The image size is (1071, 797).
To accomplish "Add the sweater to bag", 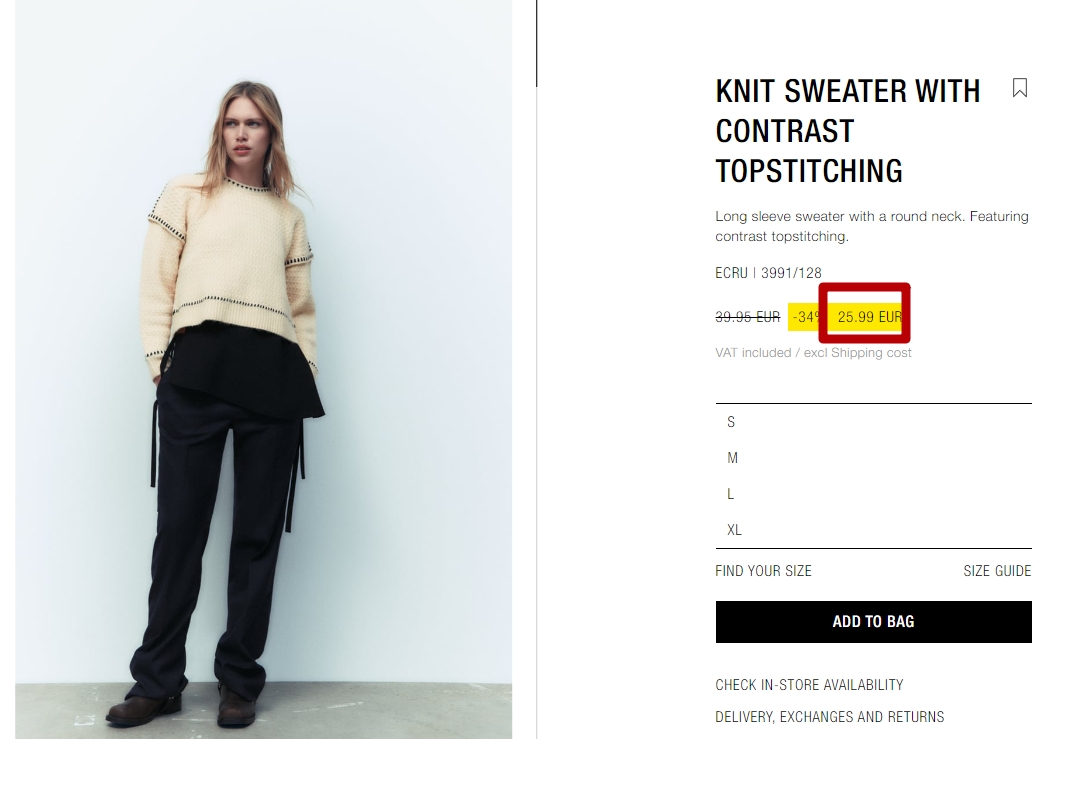I will pyautogui.click(x=874, y=621).
